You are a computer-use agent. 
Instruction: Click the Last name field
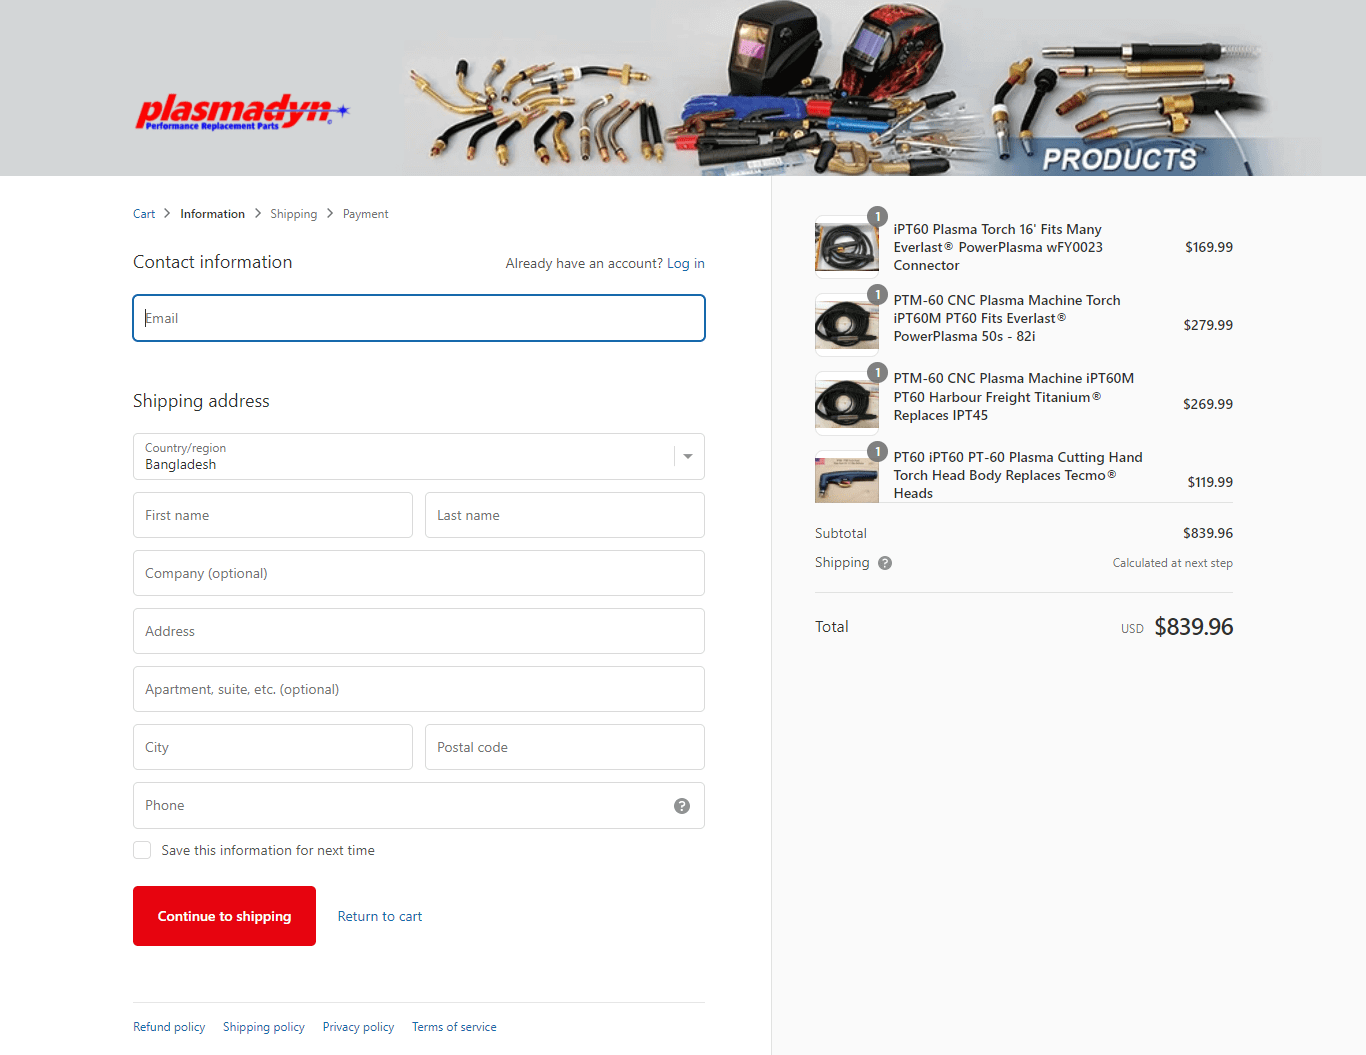tap(565, 515)
